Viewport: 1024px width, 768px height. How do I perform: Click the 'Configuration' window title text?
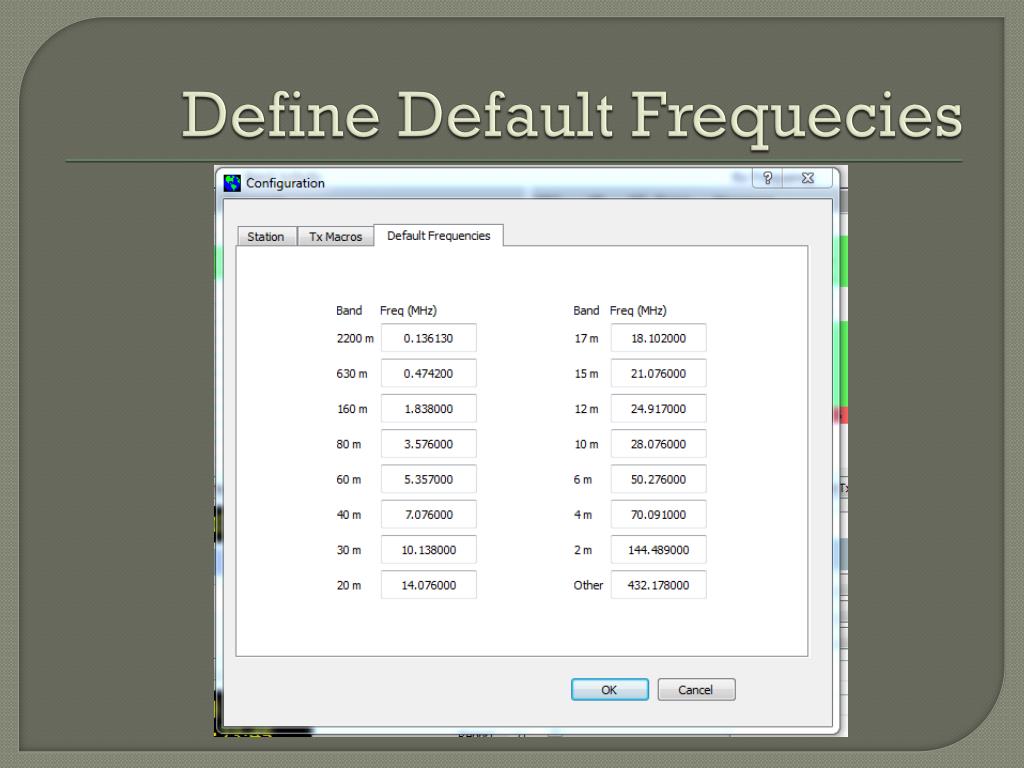point(285,183)
